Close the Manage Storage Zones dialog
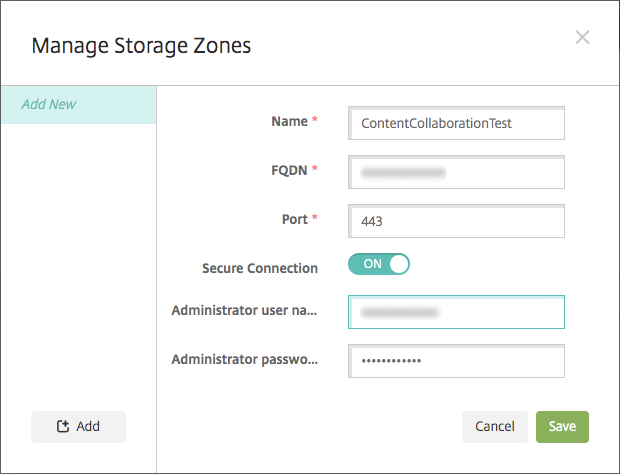 pos(582,38)
